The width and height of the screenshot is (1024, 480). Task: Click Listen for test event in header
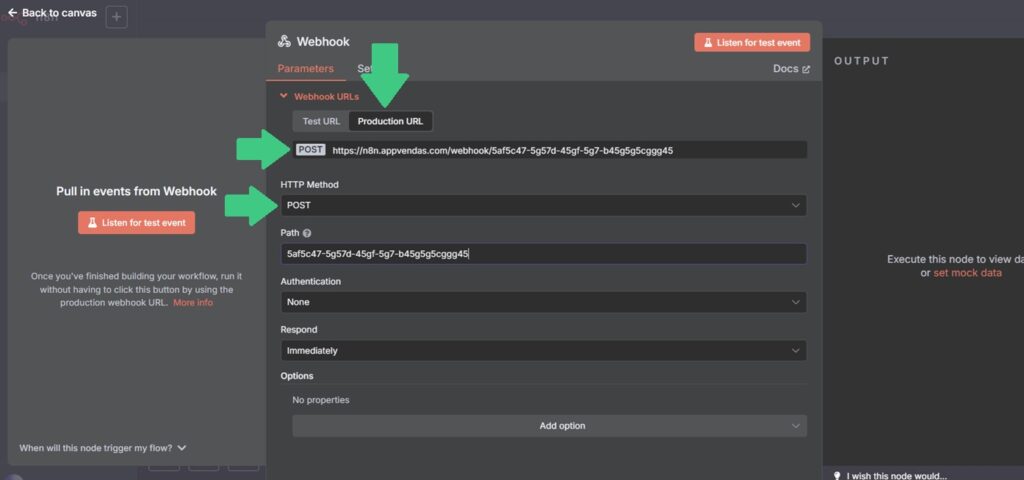tap(752, 42)
